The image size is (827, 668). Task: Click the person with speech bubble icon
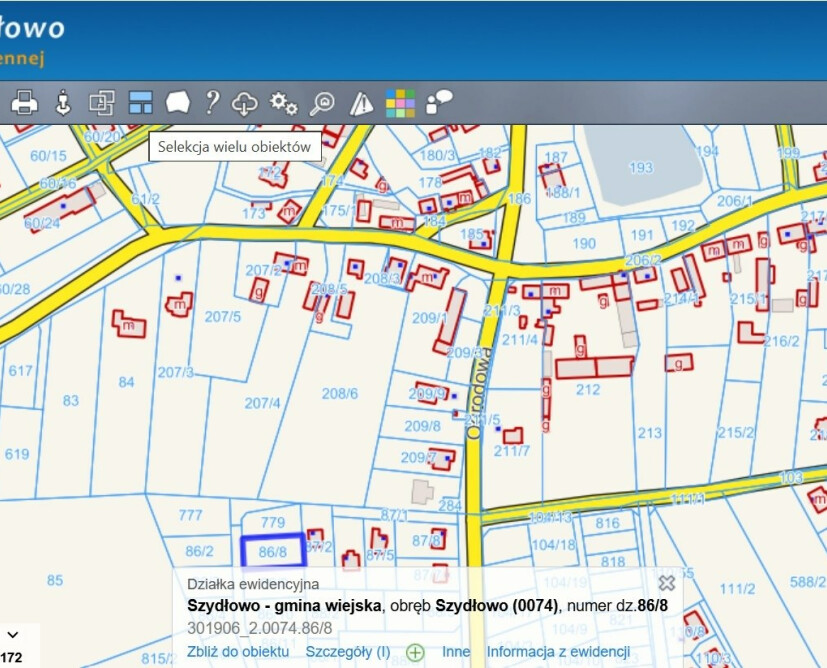coord(438,102)
